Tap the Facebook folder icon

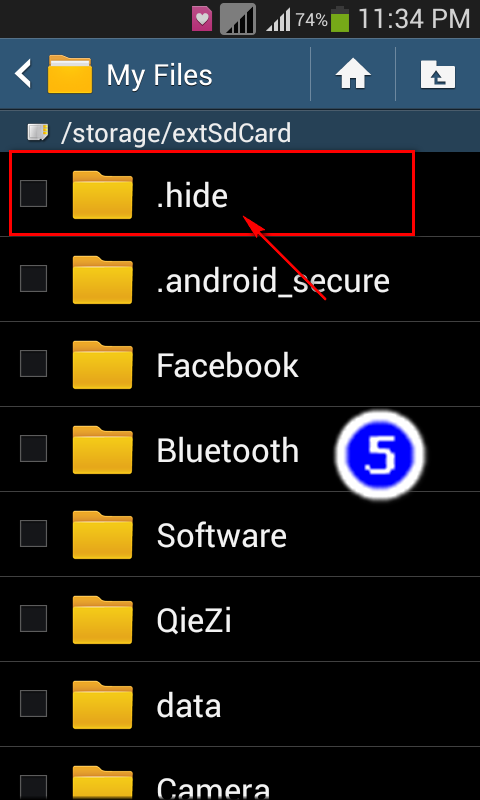[103, 365]
